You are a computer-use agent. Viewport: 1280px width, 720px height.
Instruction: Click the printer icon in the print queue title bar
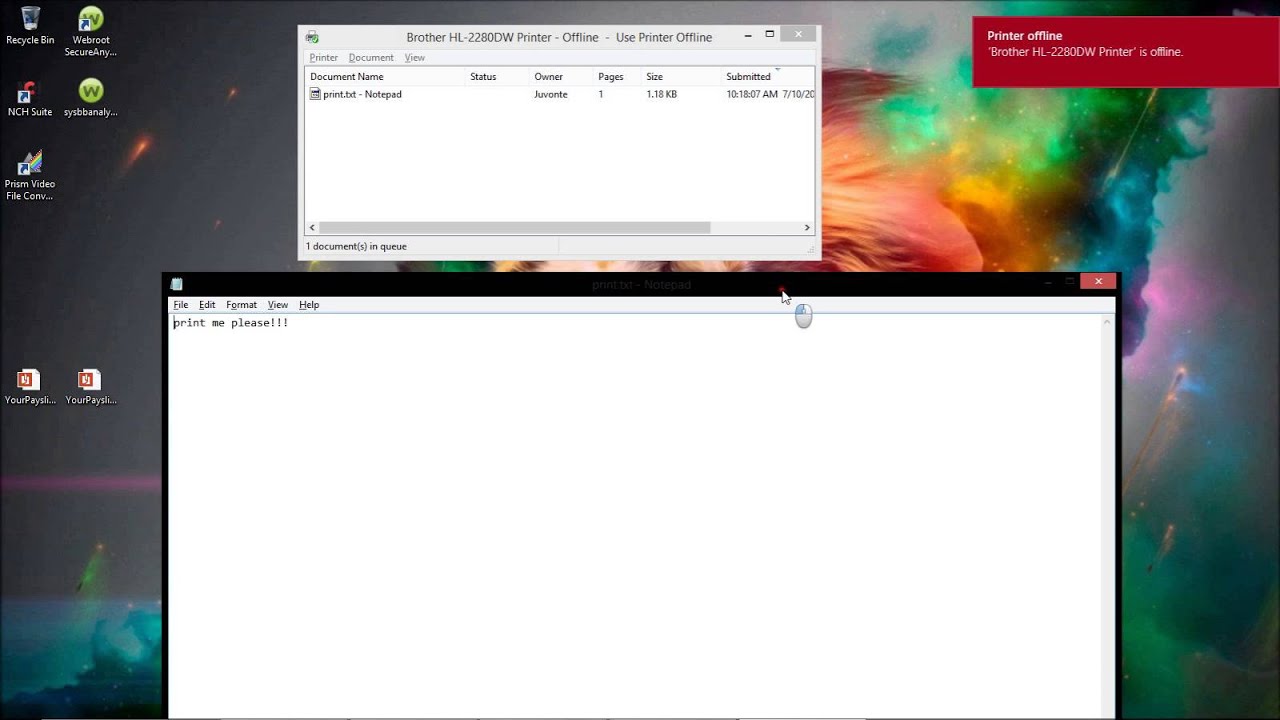(x=312, y=37)
